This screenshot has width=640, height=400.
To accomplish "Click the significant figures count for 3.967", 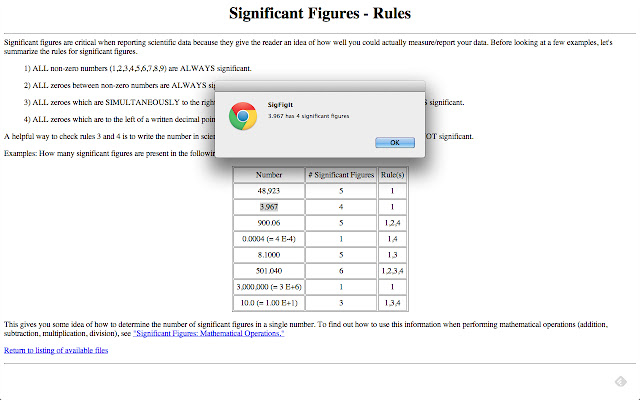I will pyautogui.click(x=341, y=207).
